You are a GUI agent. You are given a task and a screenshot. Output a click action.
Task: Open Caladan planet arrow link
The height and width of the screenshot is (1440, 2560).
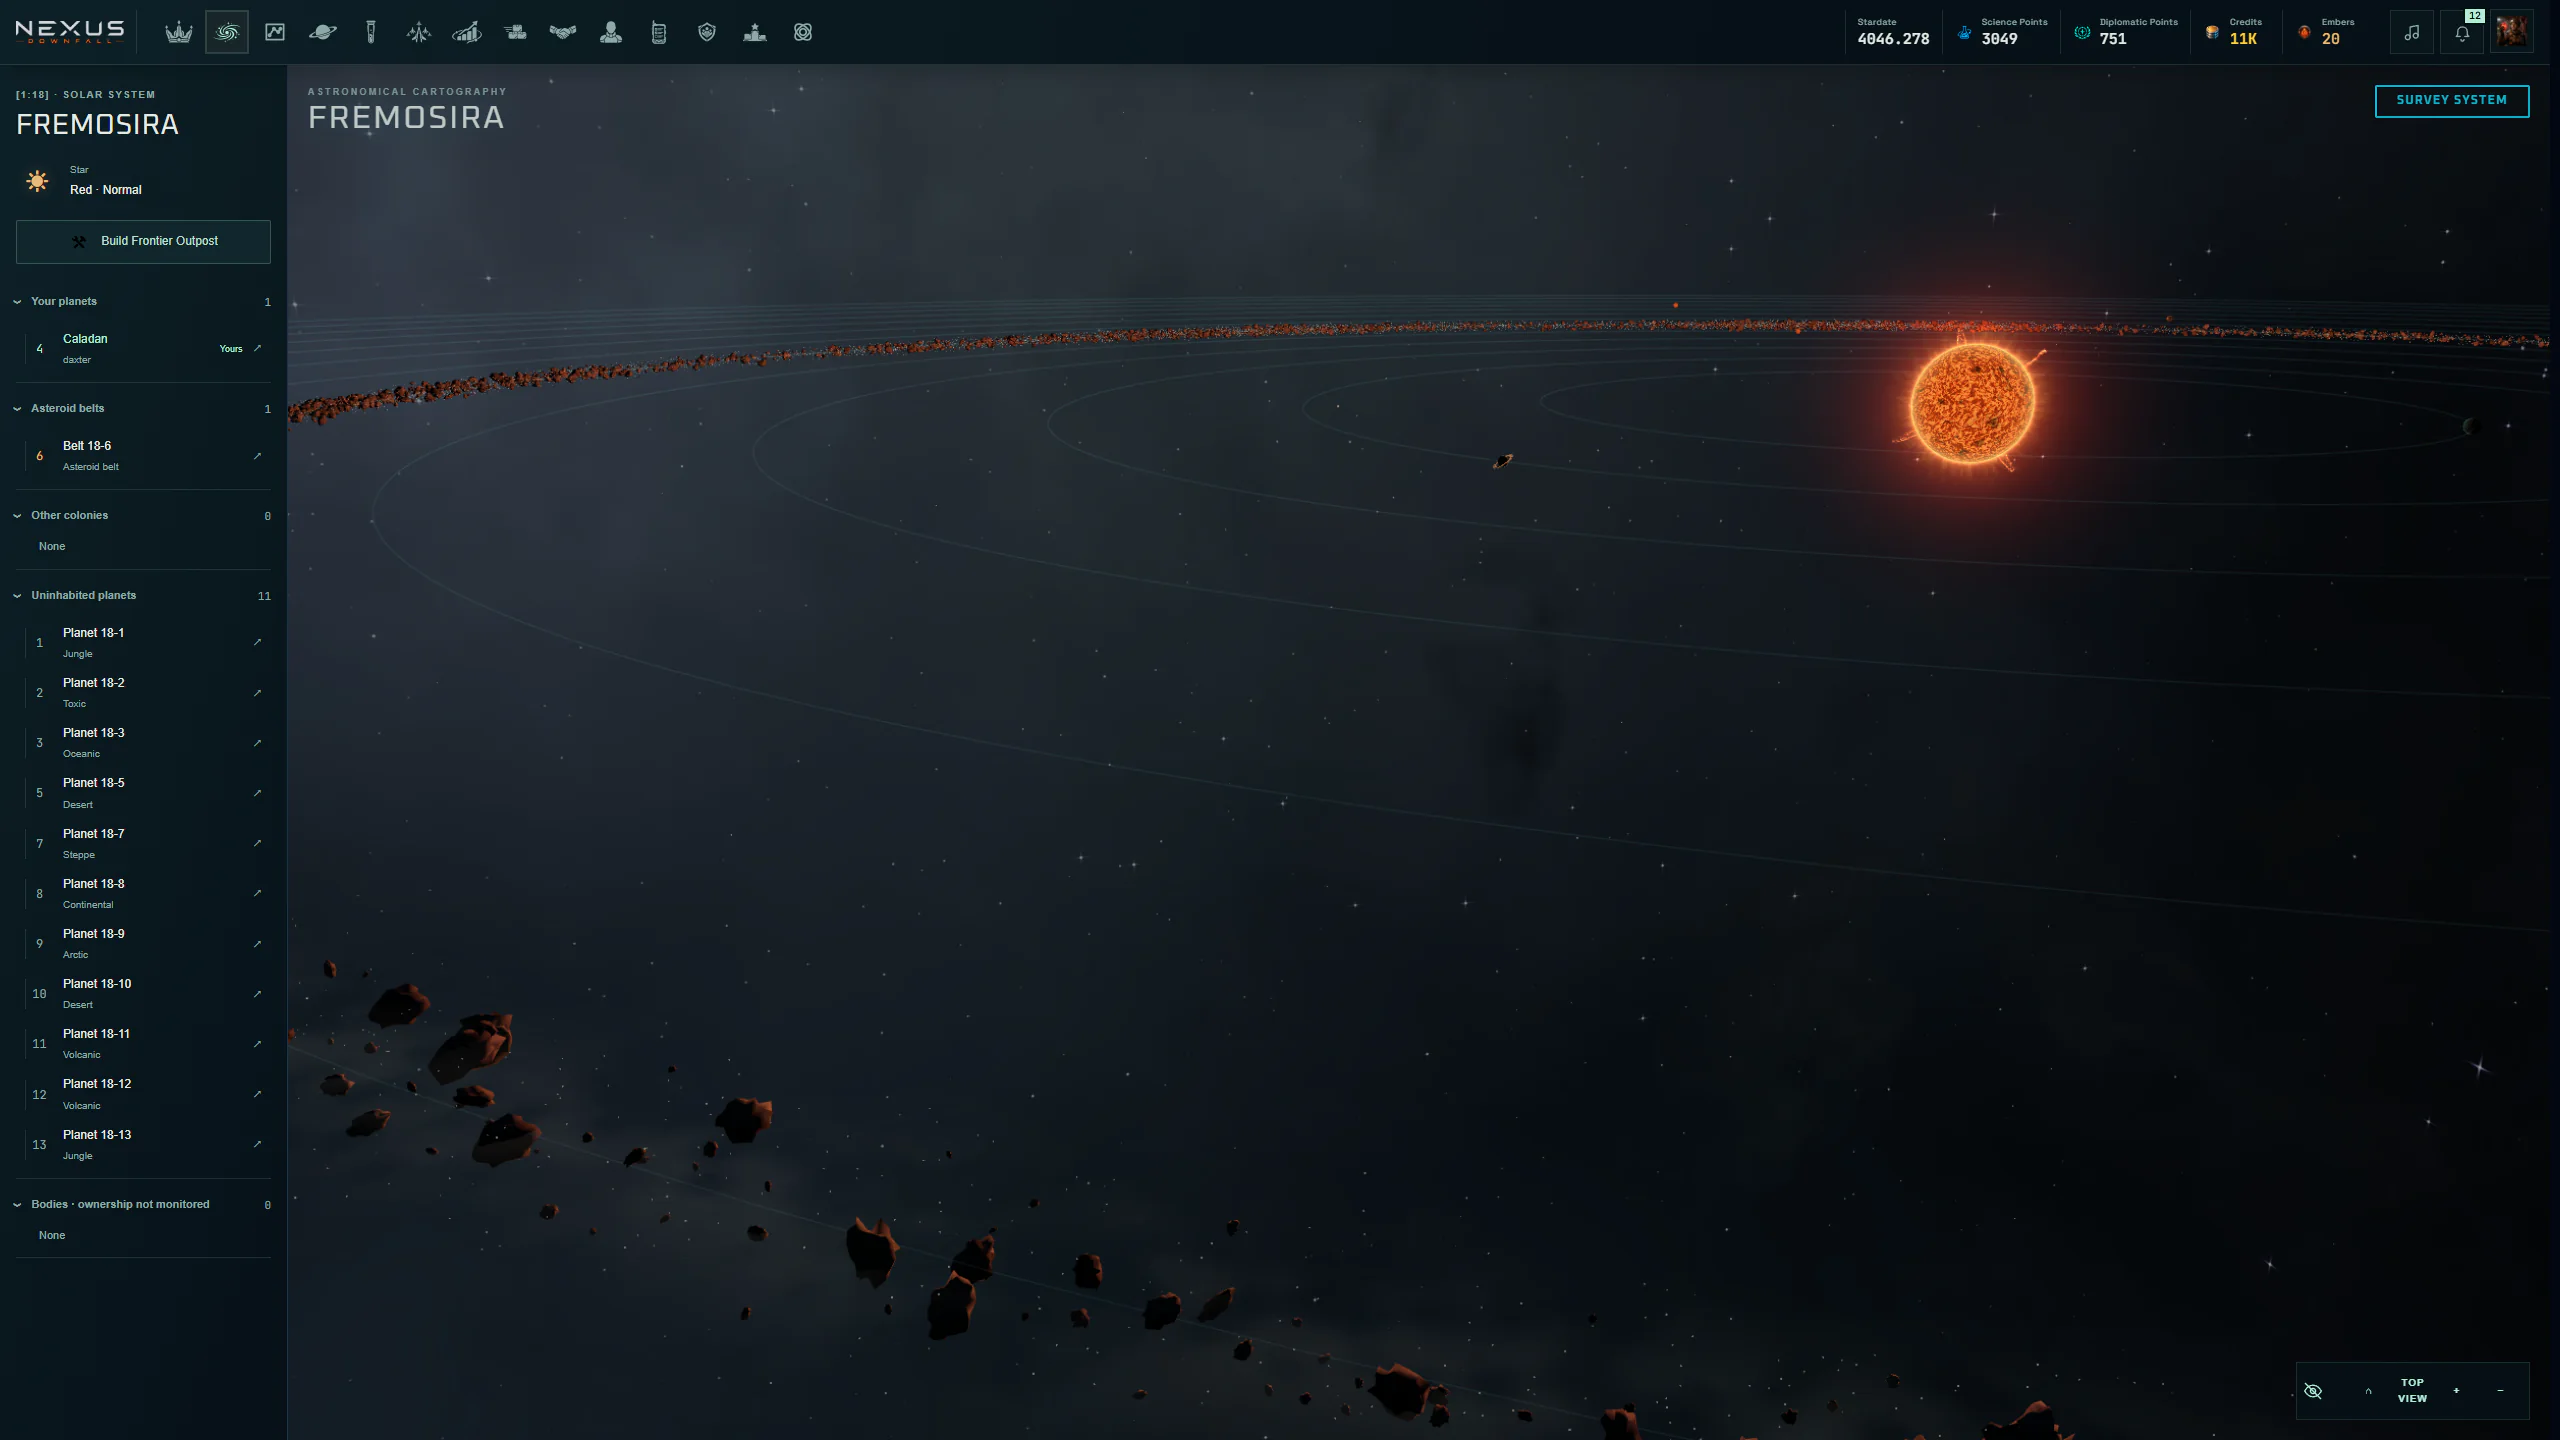pos(258,349)
